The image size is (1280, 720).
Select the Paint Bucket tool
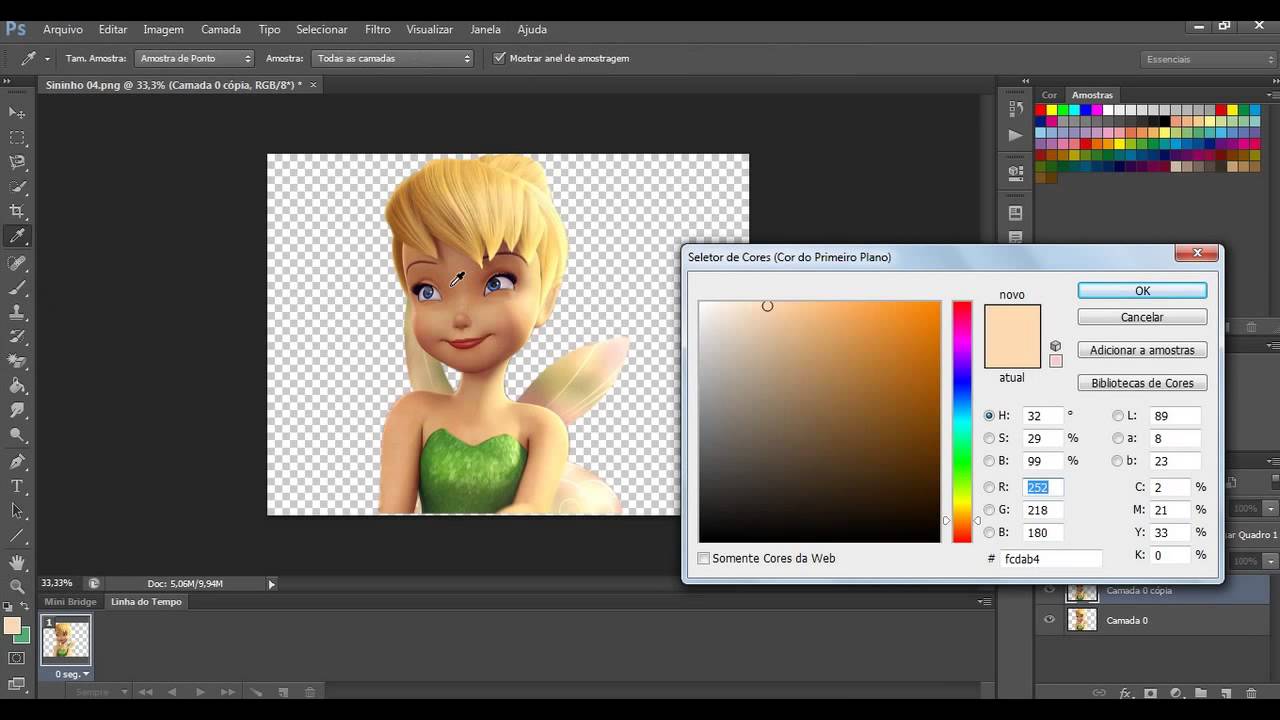pos(17,386)
